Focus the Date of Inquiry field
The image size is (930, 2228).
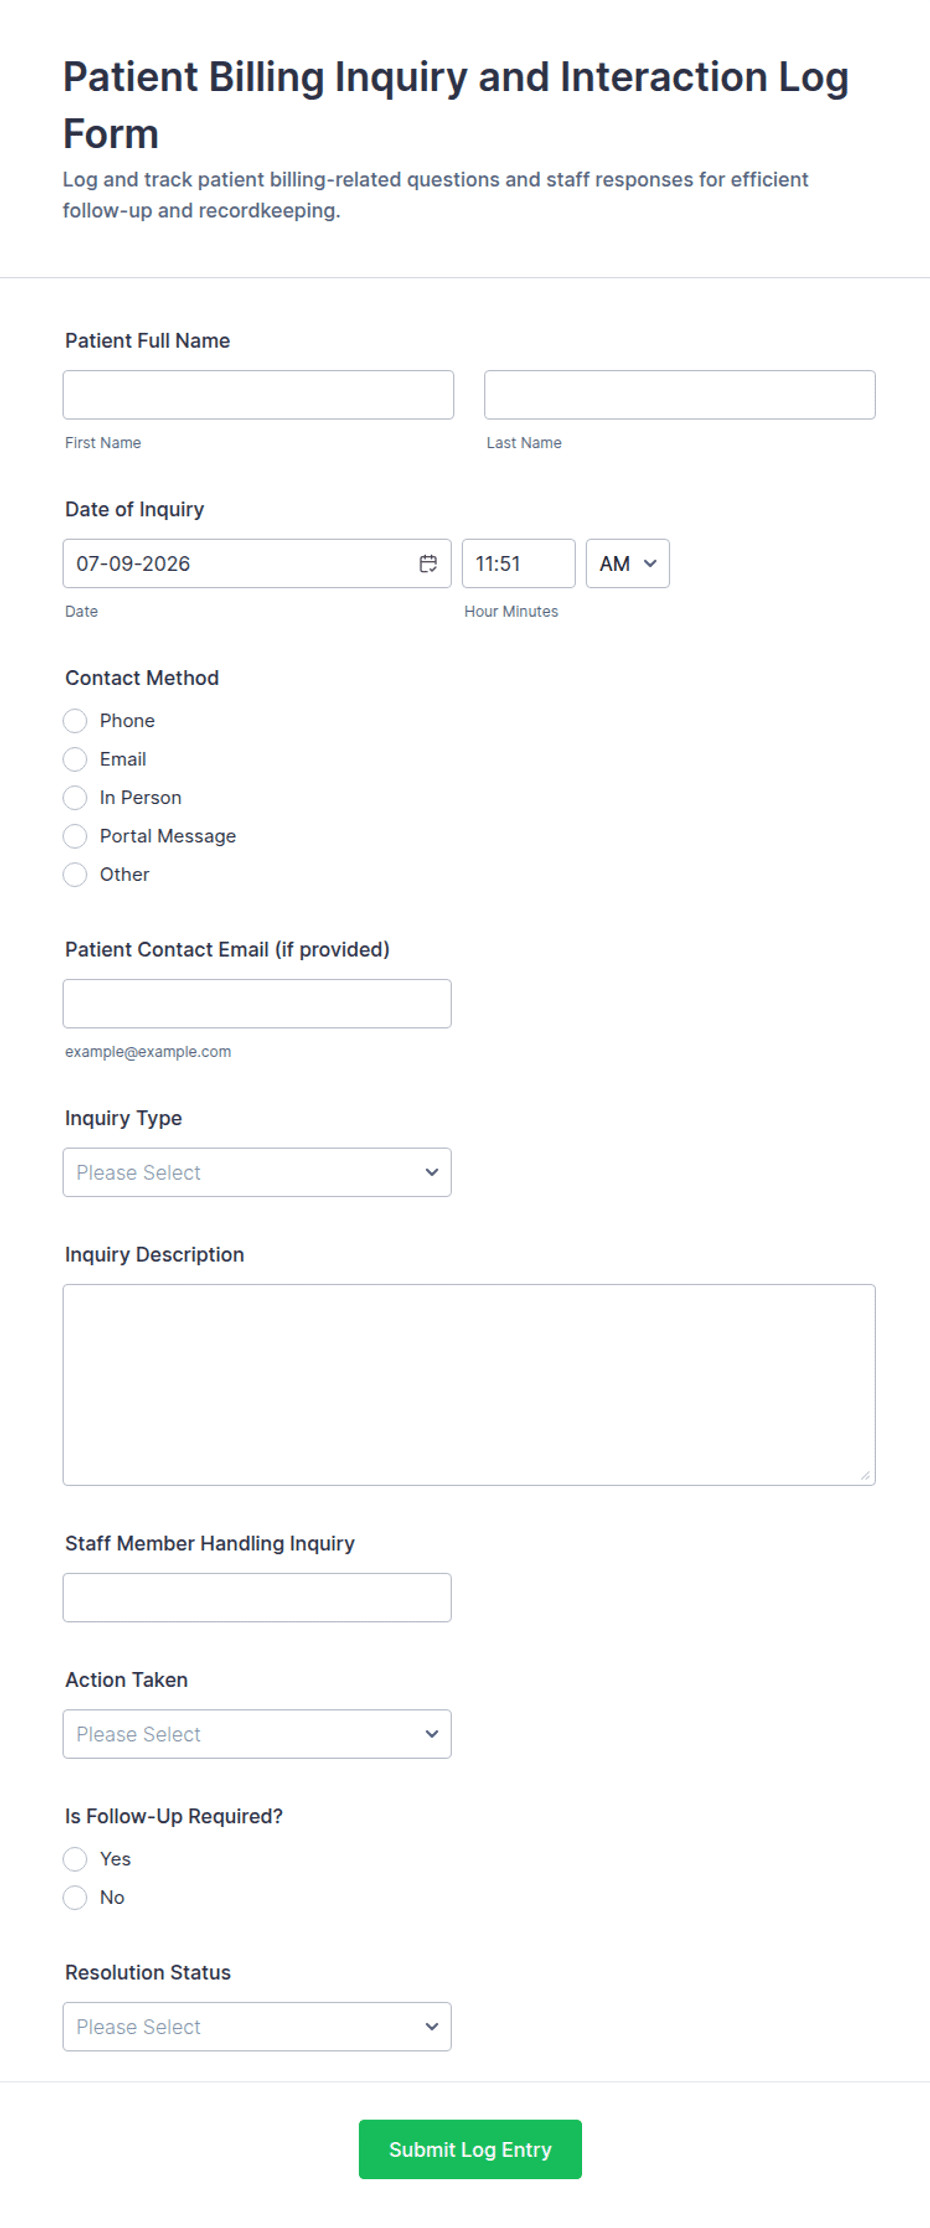click(257, 564)
